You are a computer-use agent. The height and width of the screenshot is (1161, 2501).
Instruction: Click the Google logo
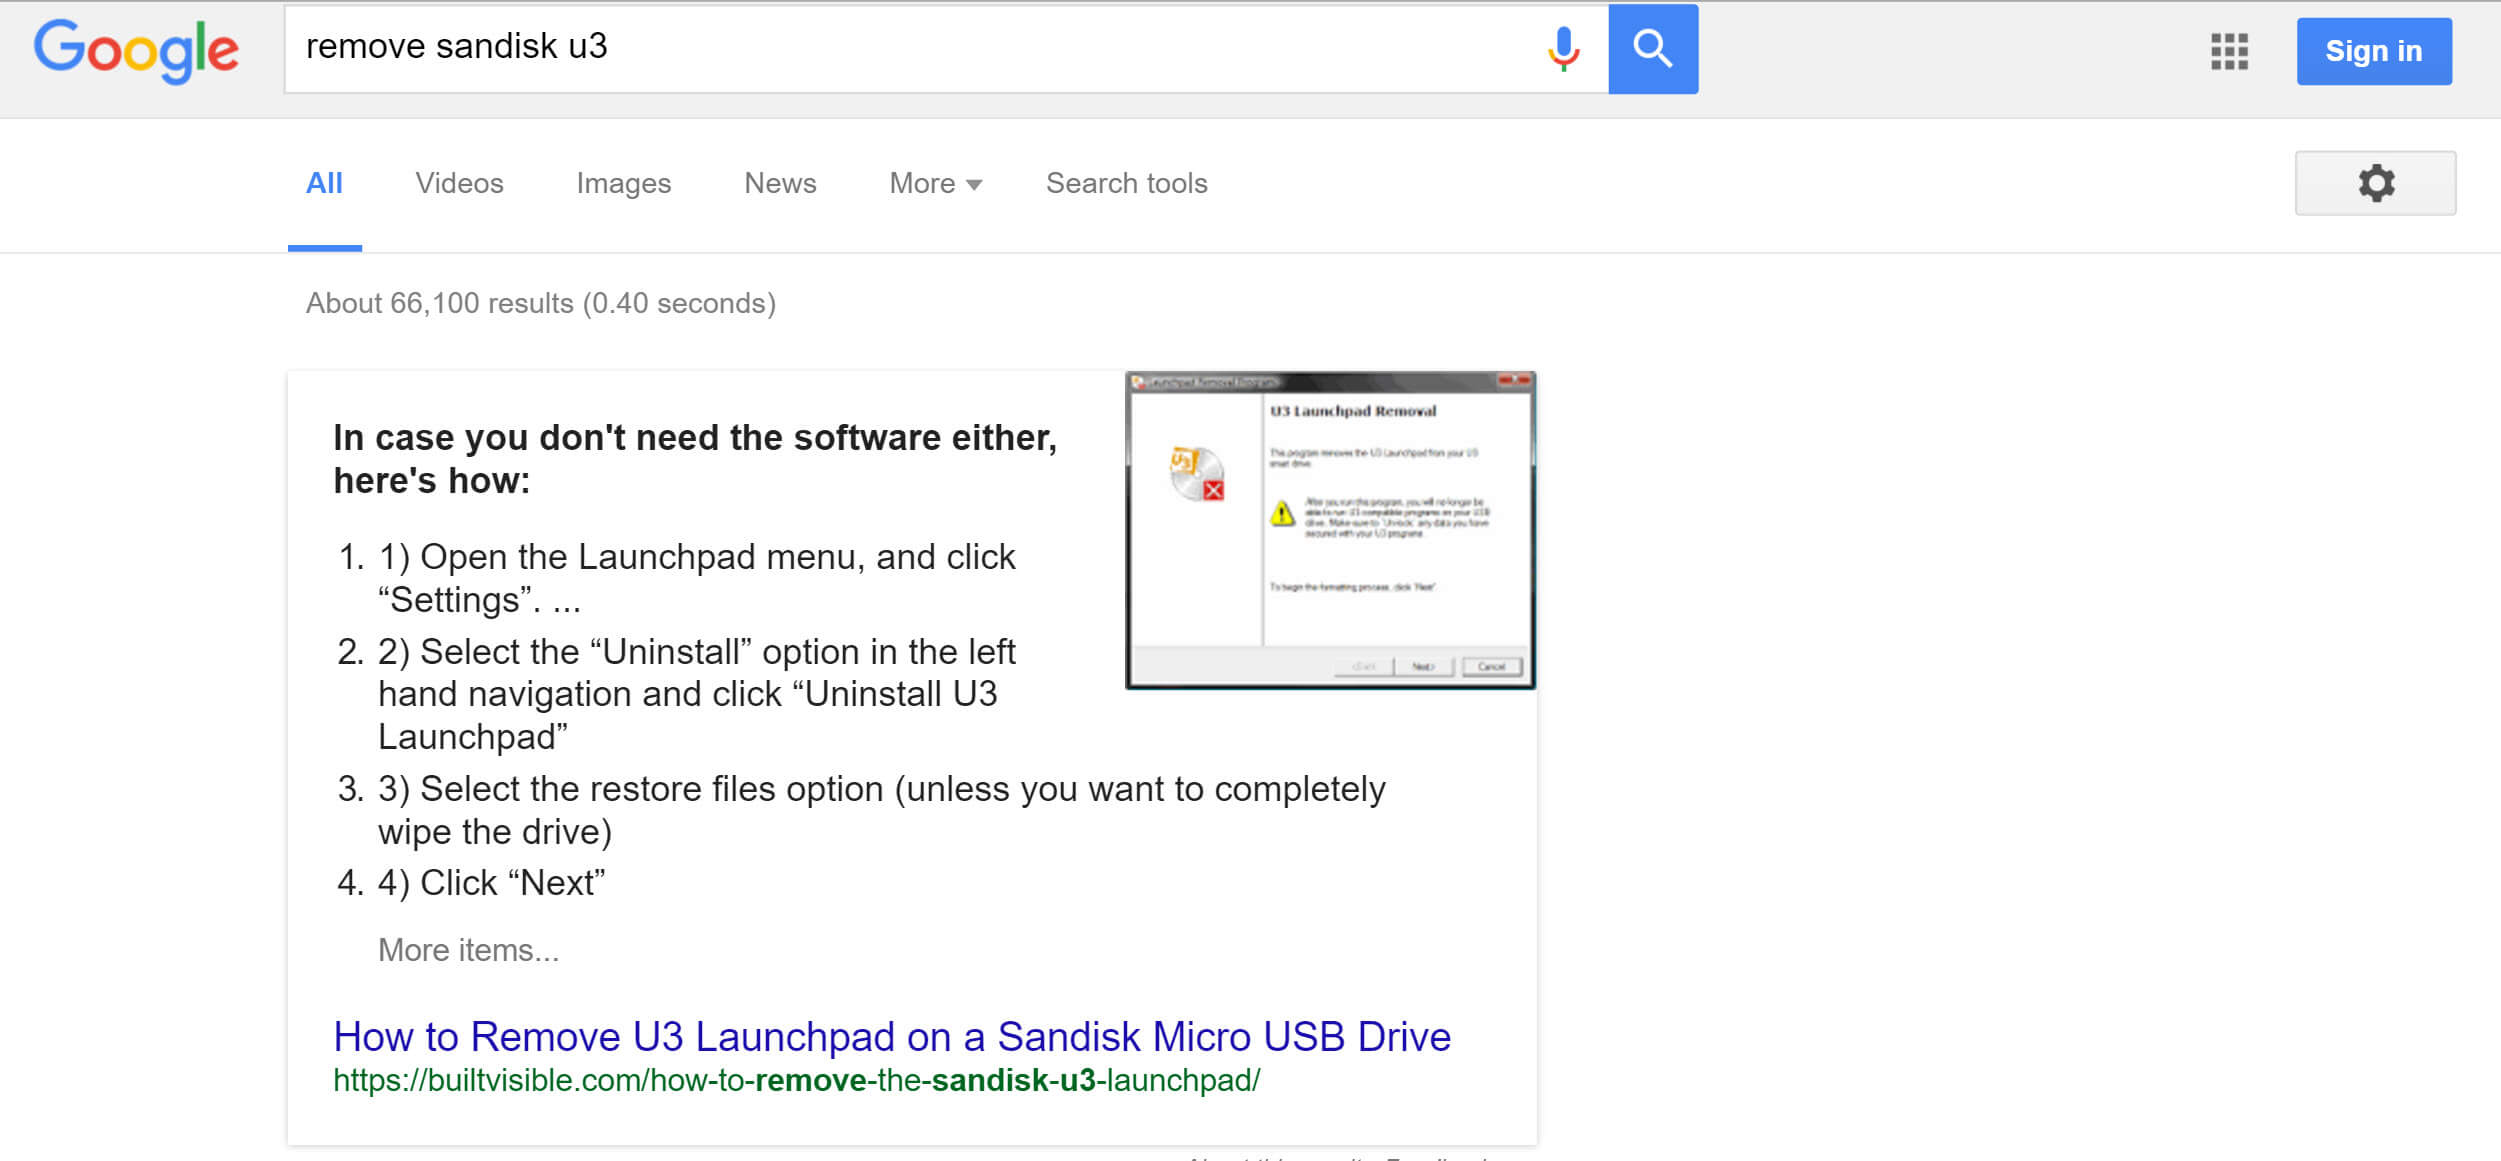point(137,52)
